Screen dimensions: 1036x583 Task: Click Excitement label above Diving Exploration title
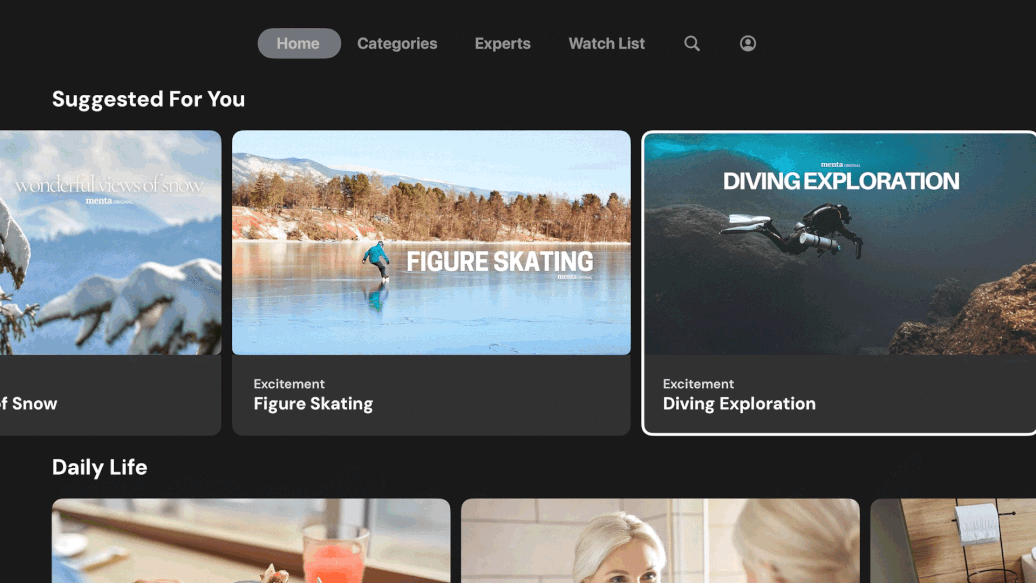tap(698, 384)
